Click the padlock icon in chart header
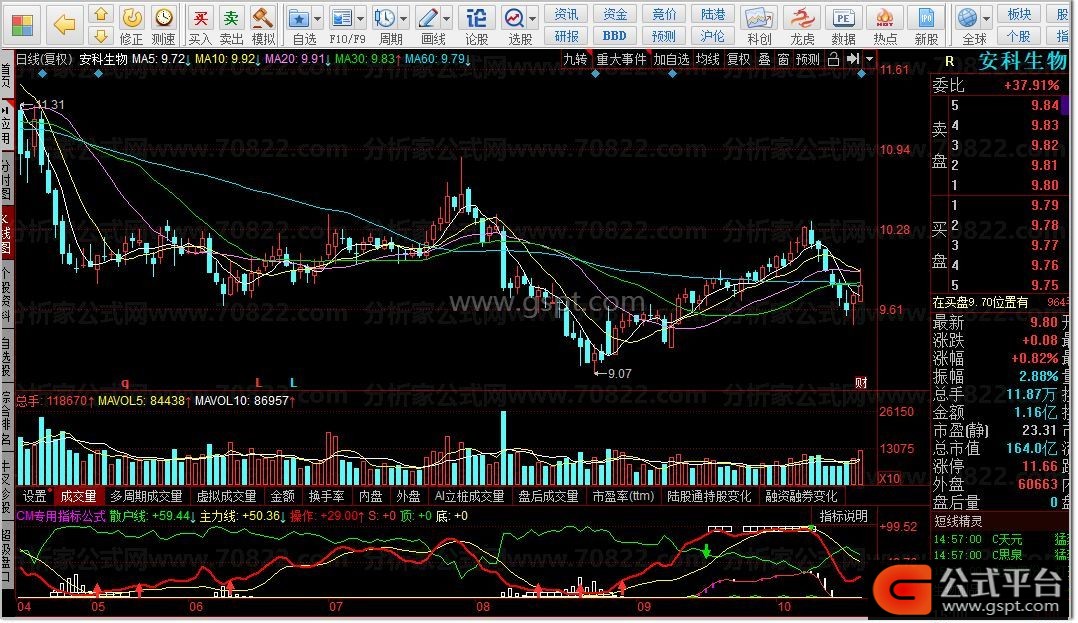This screenshot has width=1078, height=623. pos(833,59)
